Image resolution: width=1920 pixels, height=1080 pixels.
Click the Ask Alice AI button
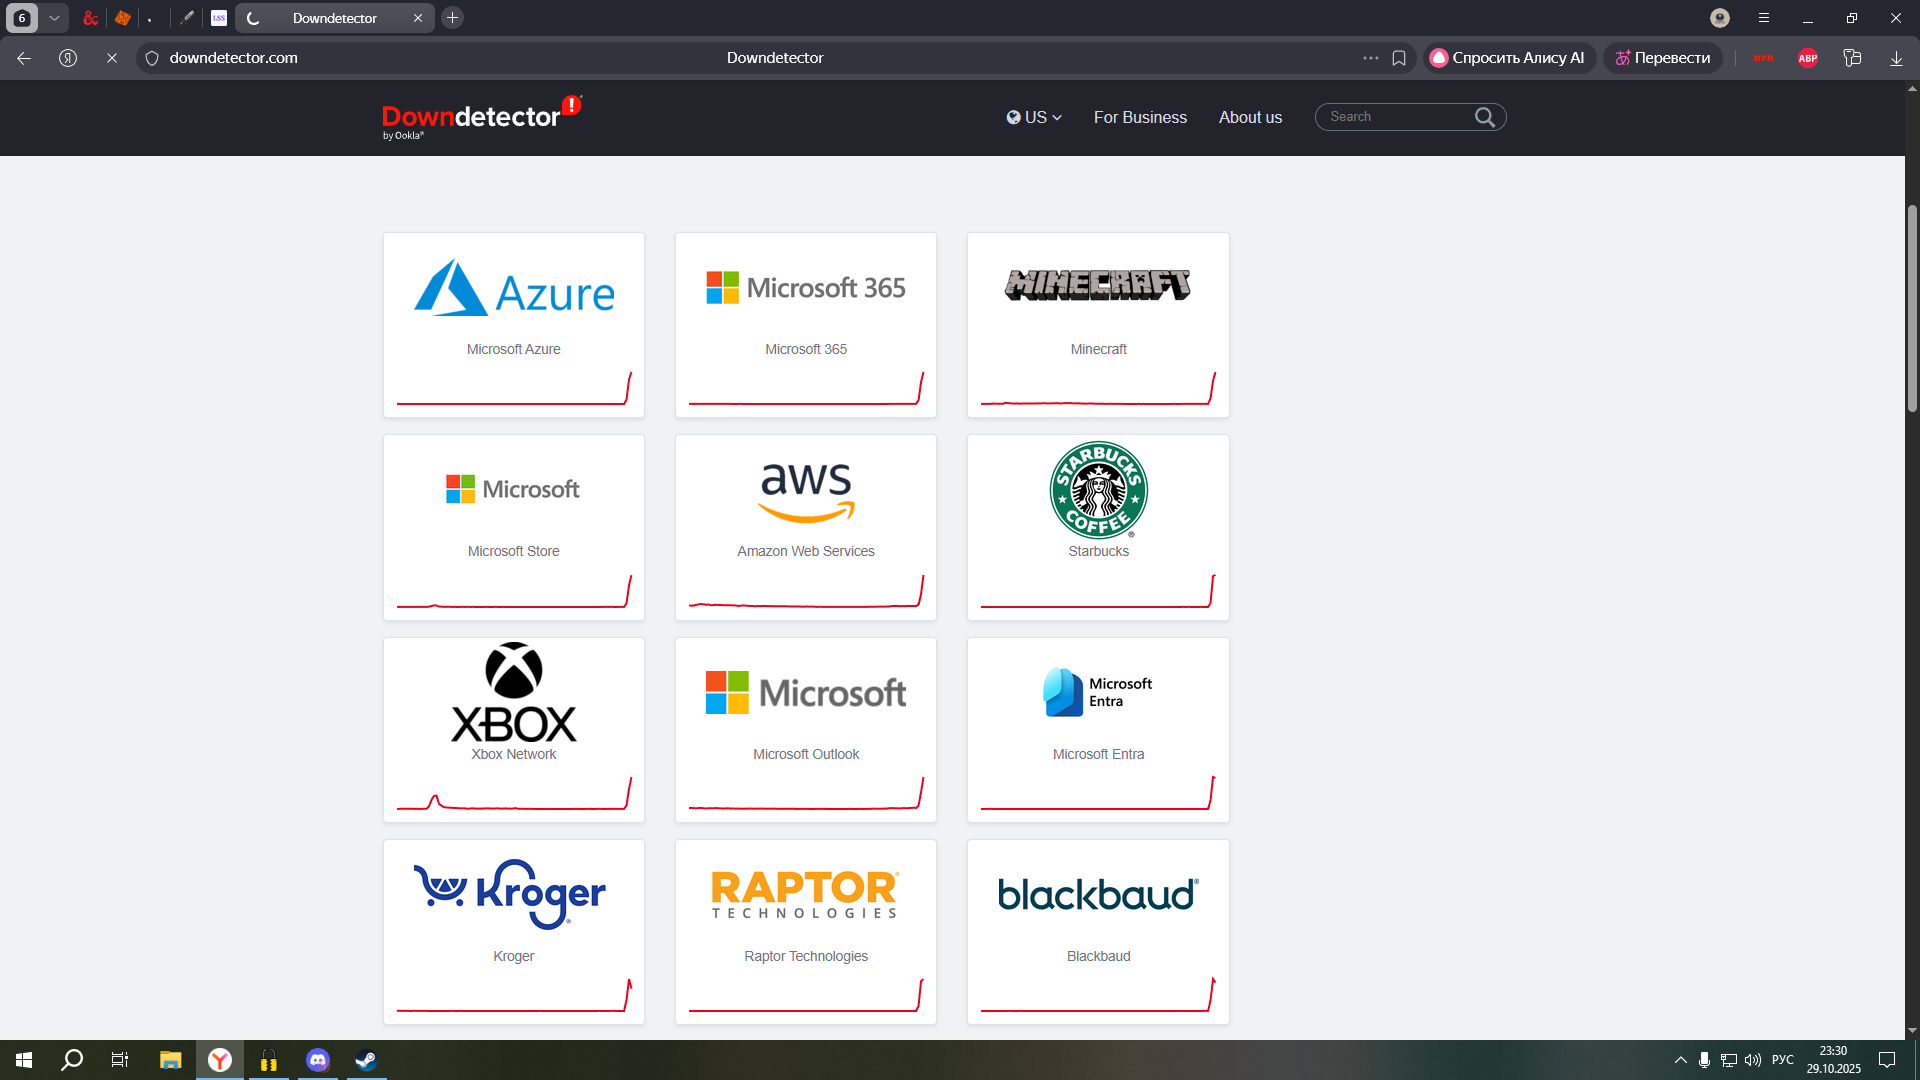[x=1508, y=58]
